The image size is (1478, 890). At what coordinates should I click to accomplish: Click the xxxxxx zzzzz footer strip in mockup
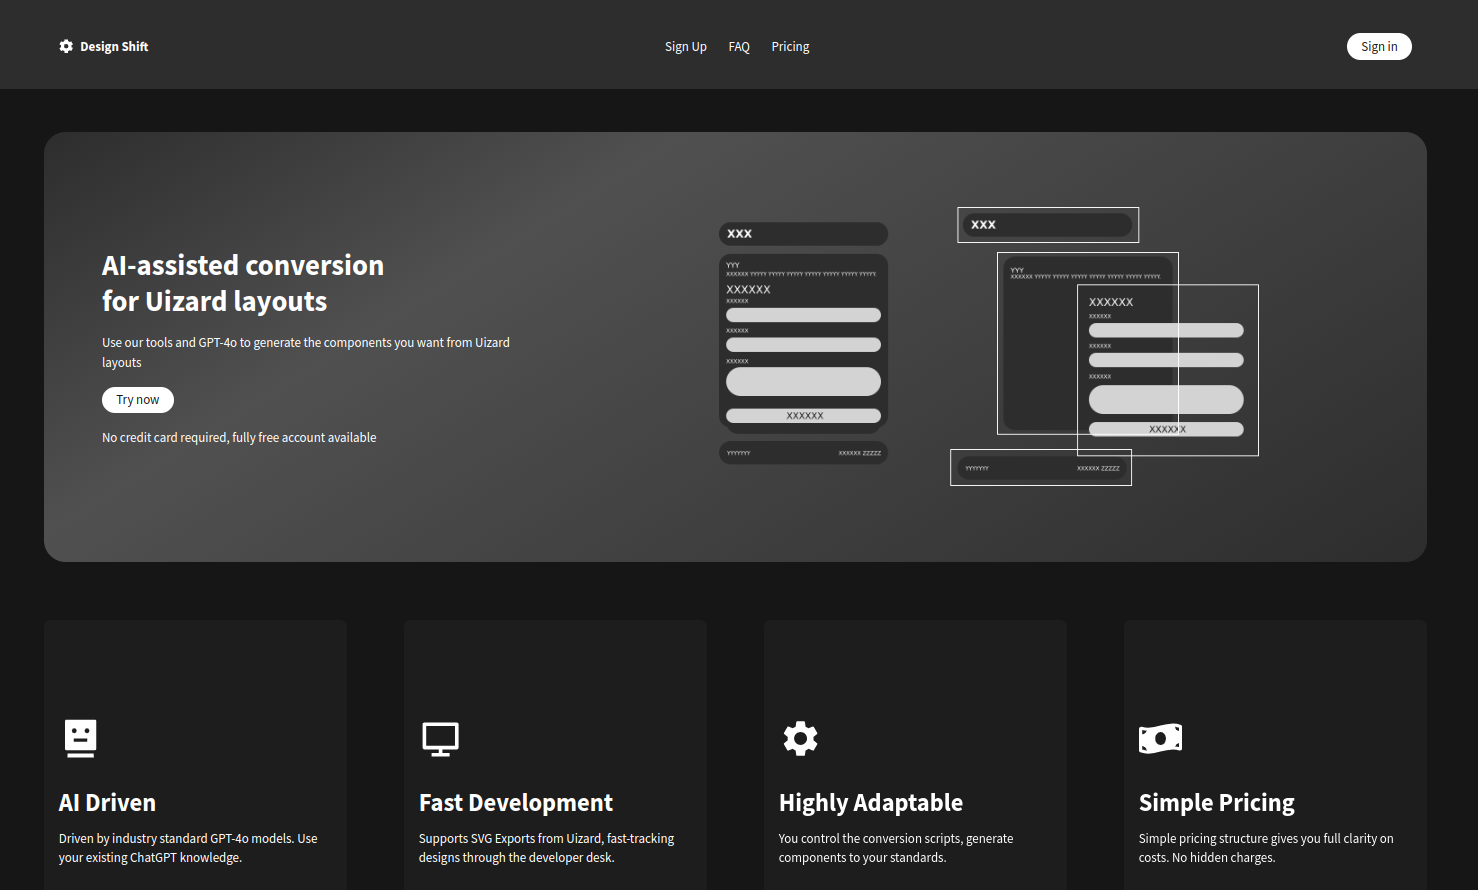(x=803, y=452)
